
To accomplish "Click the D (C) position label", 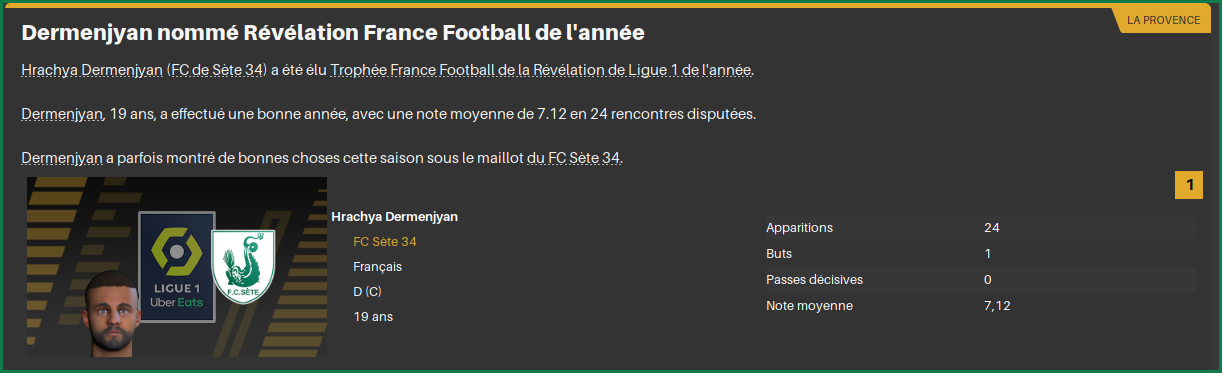I will [x=368, y=292].
